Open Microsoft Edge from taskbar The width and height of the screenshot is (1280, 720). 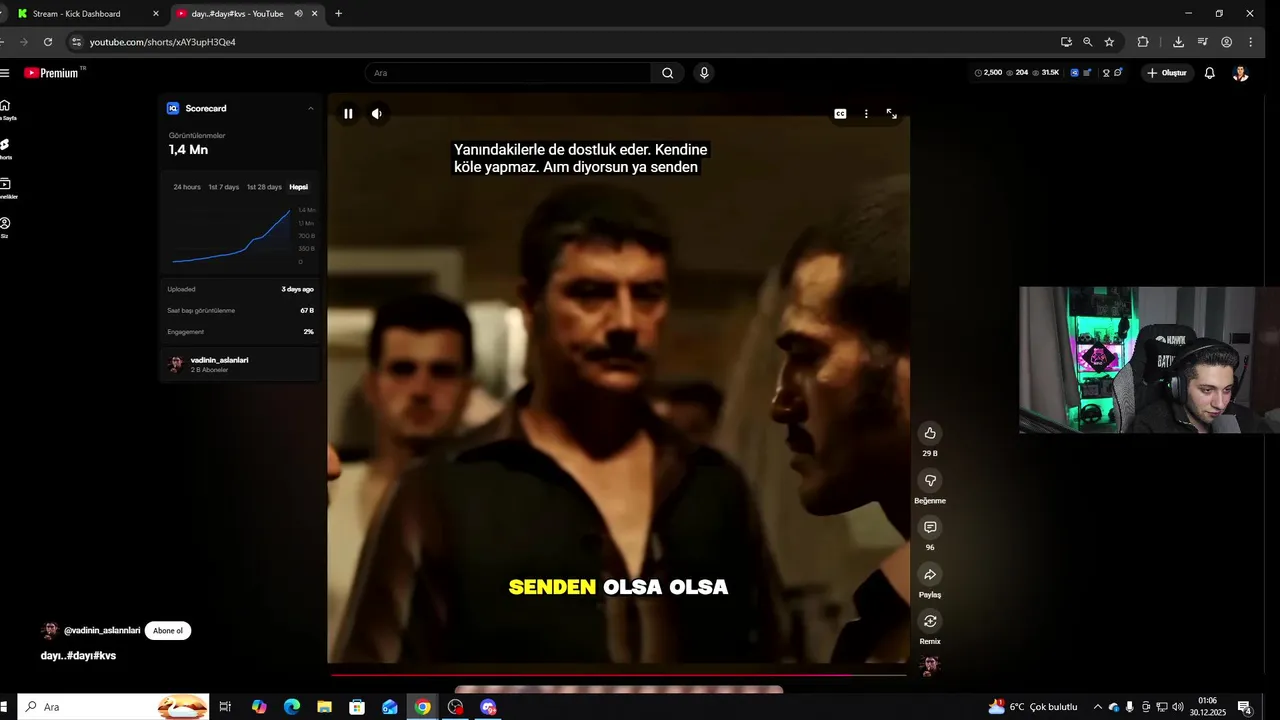pos(292,707)
